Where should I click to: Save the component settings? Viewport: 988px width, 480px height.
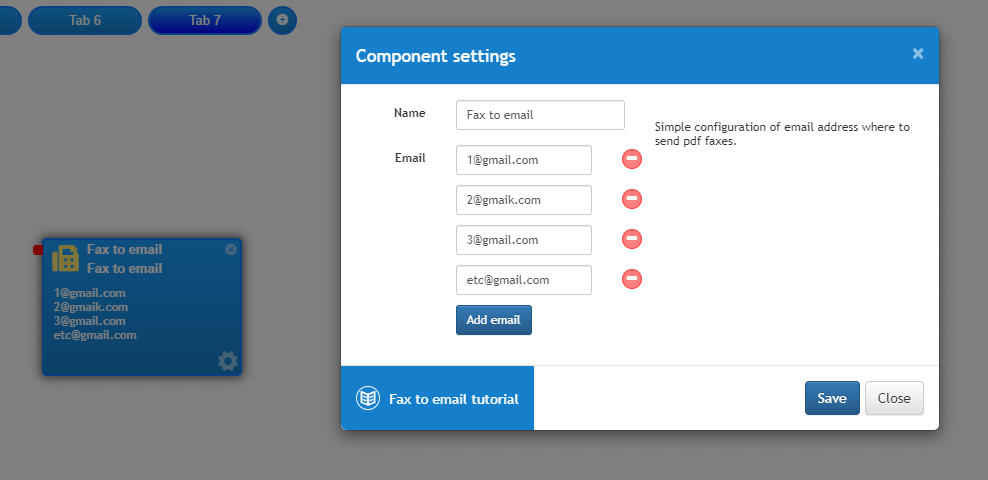[x=832, y=398]
